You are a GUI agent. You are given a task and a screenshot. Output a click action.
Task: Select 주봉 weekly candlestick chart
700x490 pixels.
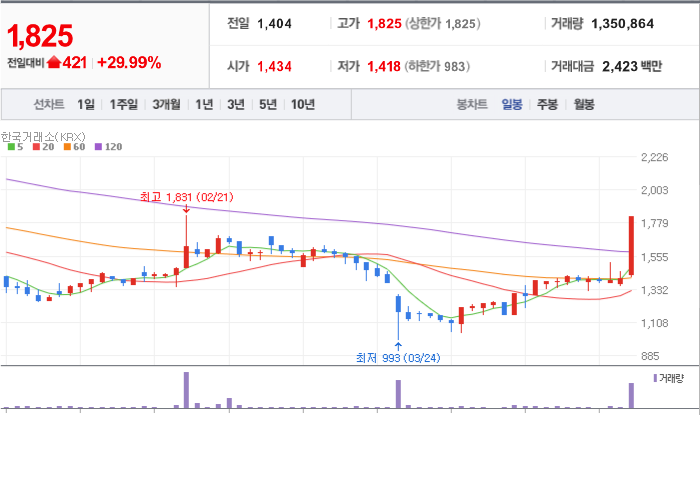pos(547,104)
